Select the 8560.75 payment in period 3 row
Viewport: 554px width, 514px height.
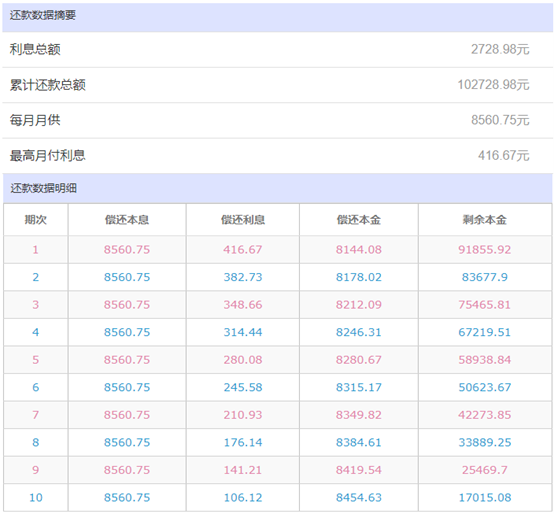127,305
